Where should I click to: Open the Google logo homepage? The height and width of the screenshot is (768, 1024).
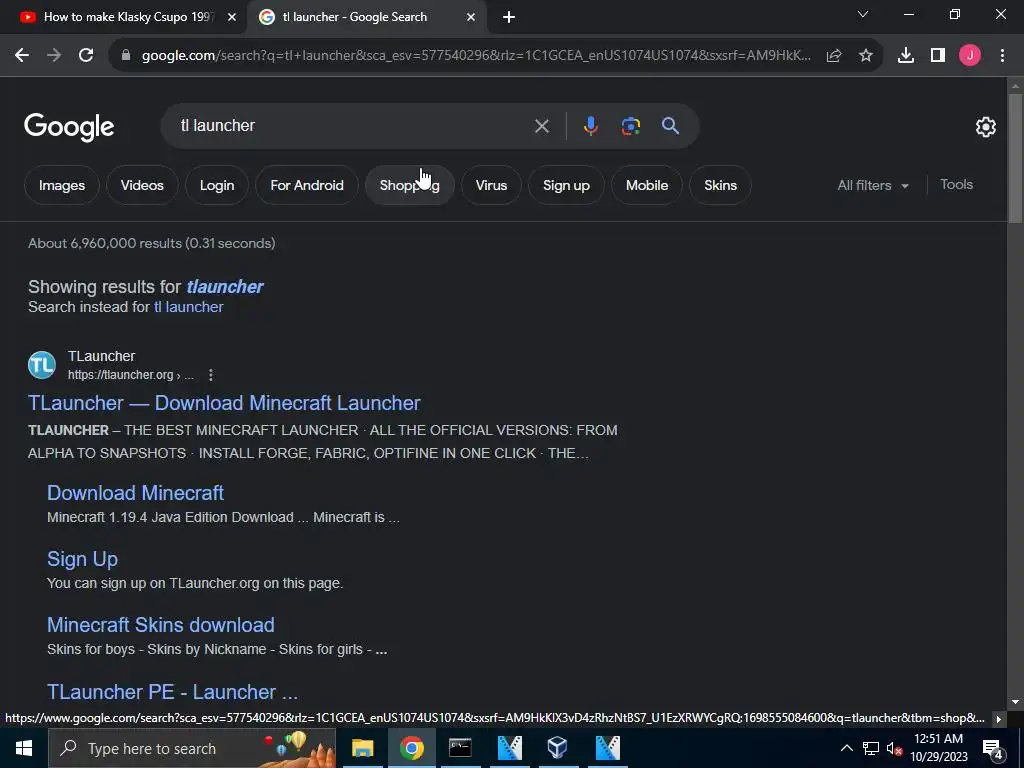[x=69, y=127]
